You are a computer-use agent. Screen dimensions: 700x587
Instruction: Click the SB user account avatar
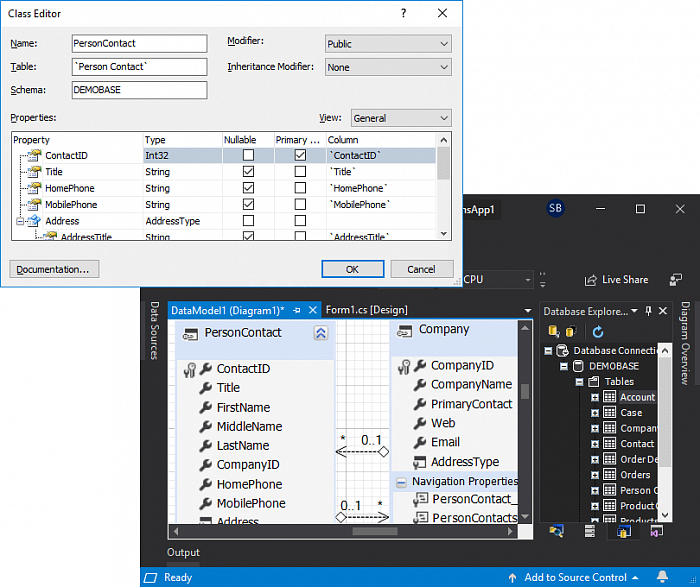pos(556,209)
